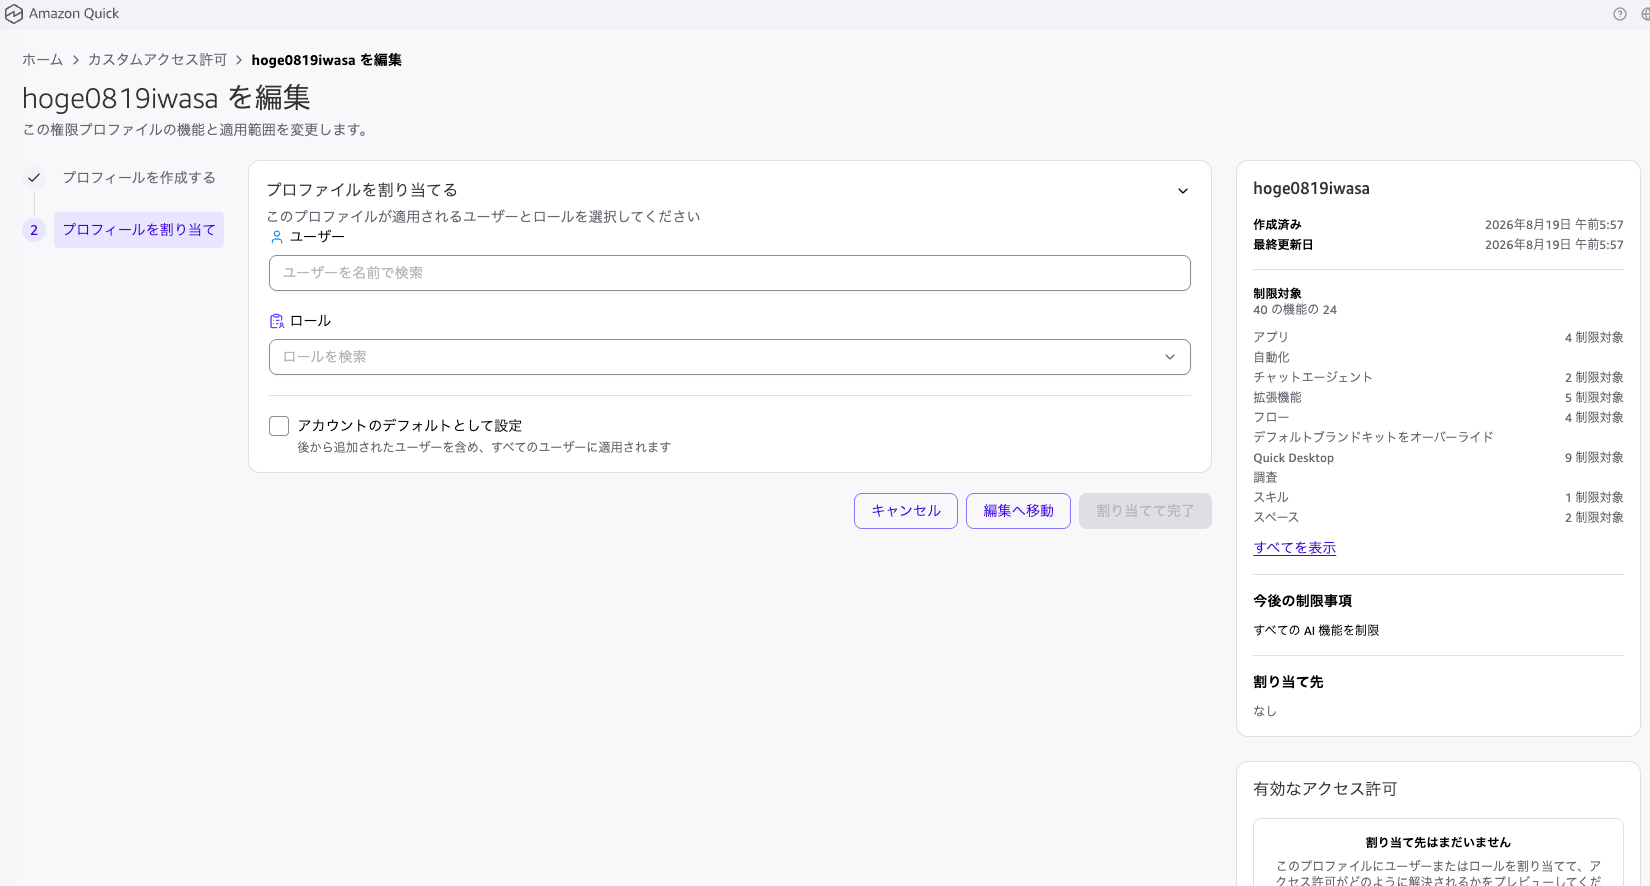Focus the ユーザーを名前で検索 search field
This screenshot has width=1650, height=886.
729,273
